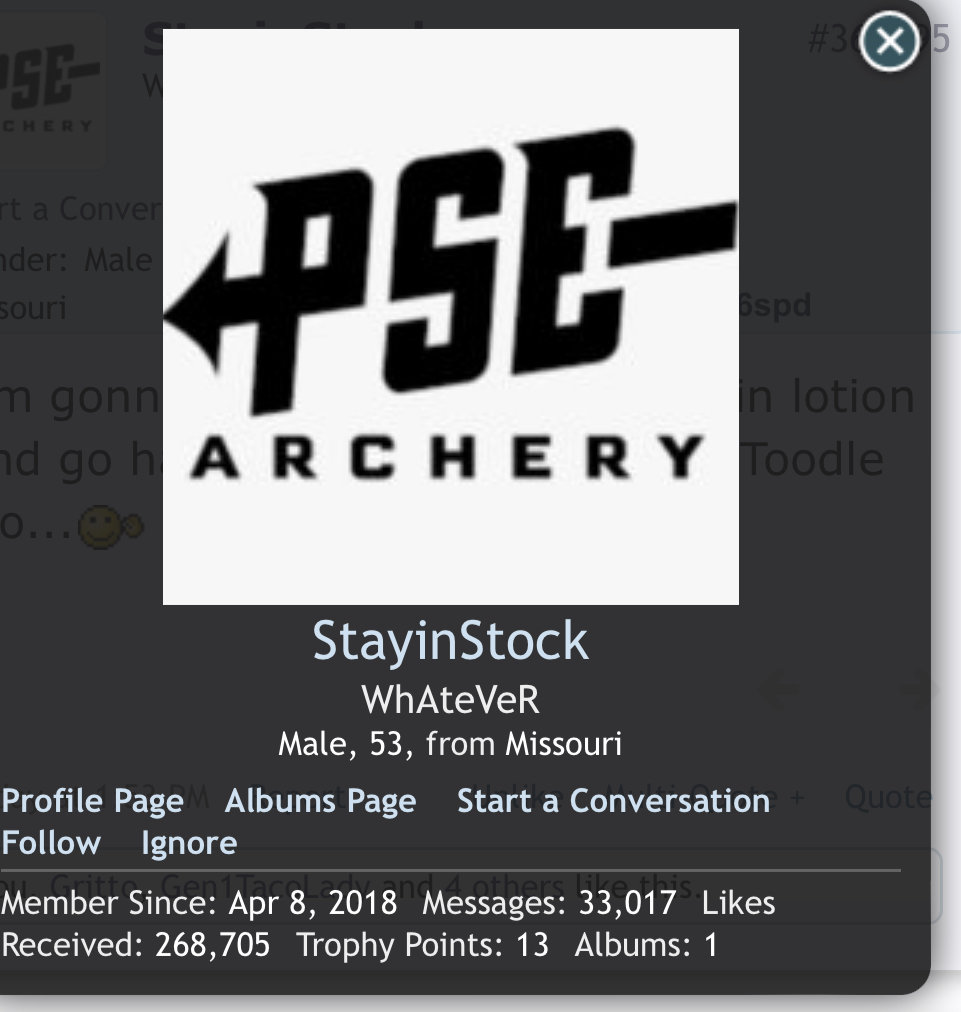Click the dimmed post number beside close icon

click(x=878, y=39)
